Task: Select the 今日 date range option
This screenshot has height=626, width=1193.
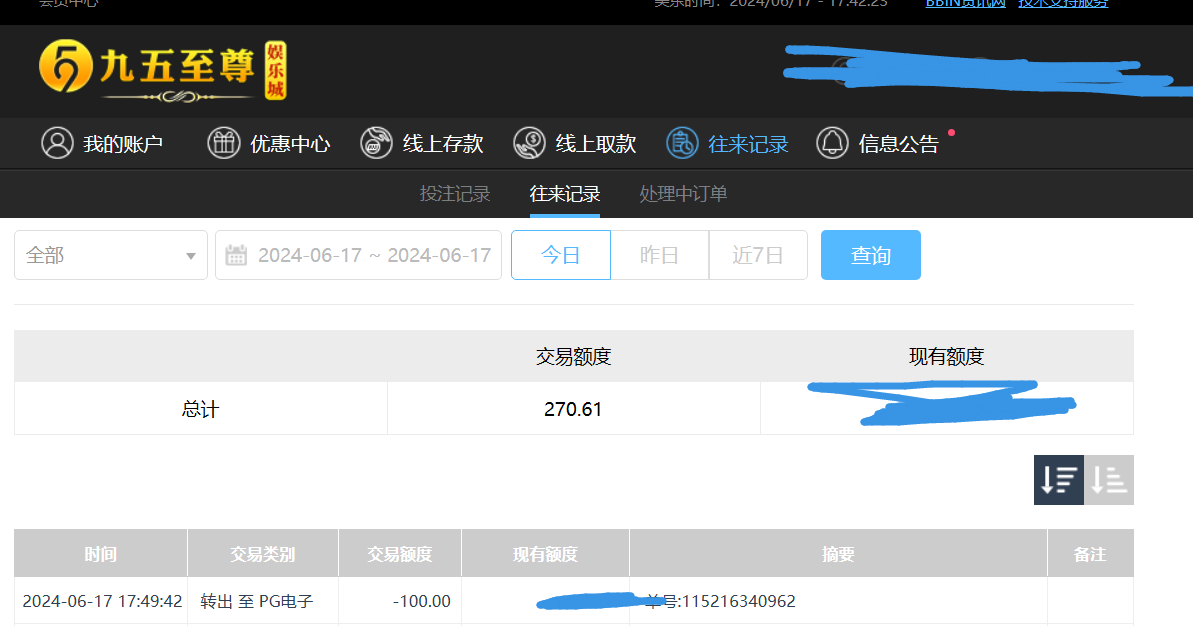Action: 560,255
